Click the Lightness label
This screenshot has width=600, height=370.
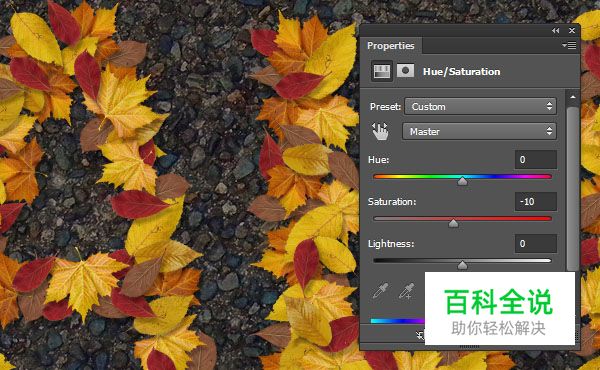[391, 244]
